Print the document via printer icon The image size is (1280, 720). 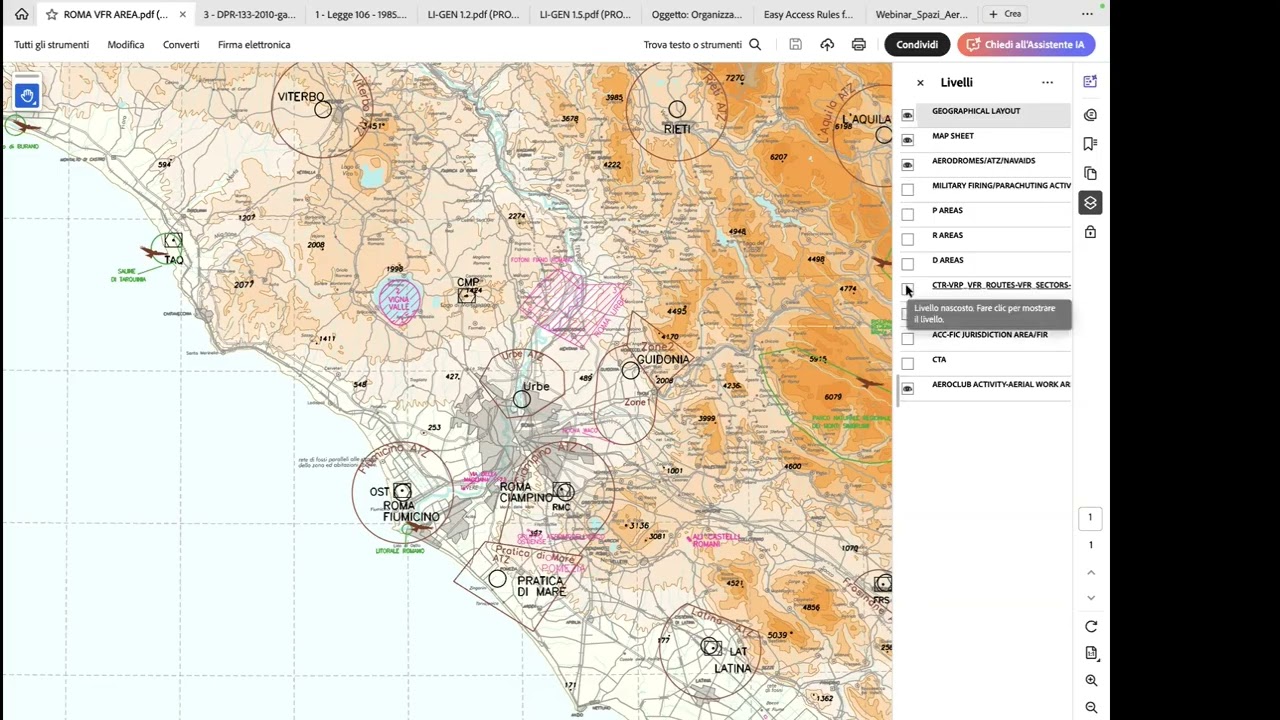pos(858,44)
